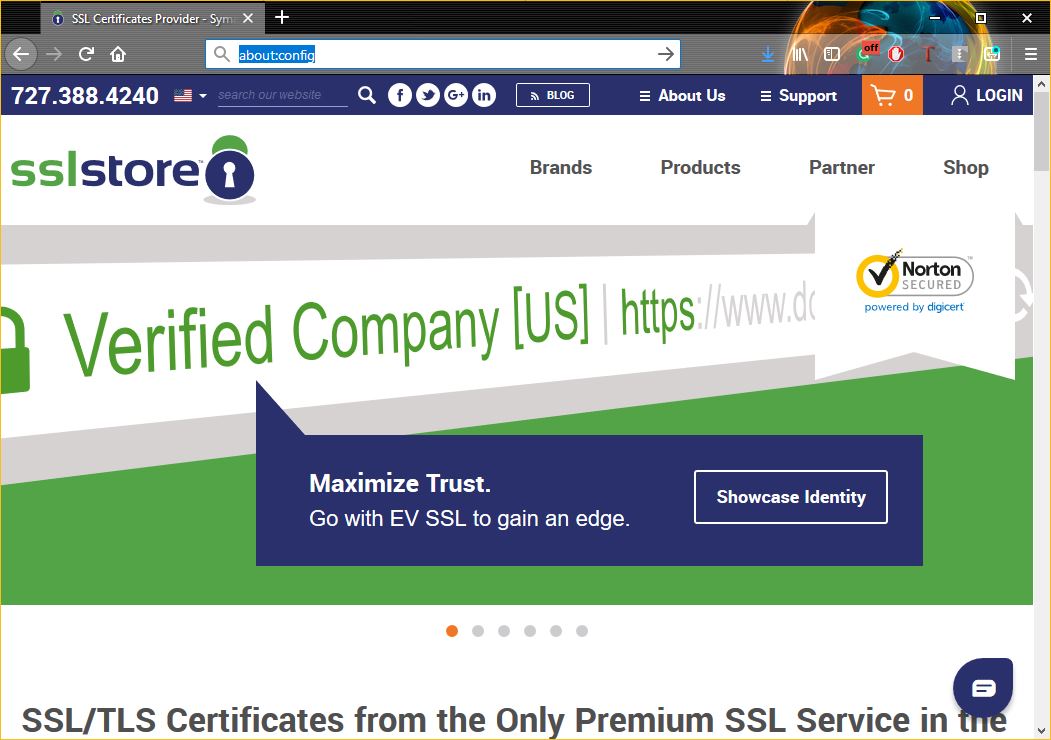Image resolution: width=1051 pixels, height=740 pixels.
Task: Go back with the browser back arrow
Action: [x=21, y=54]
